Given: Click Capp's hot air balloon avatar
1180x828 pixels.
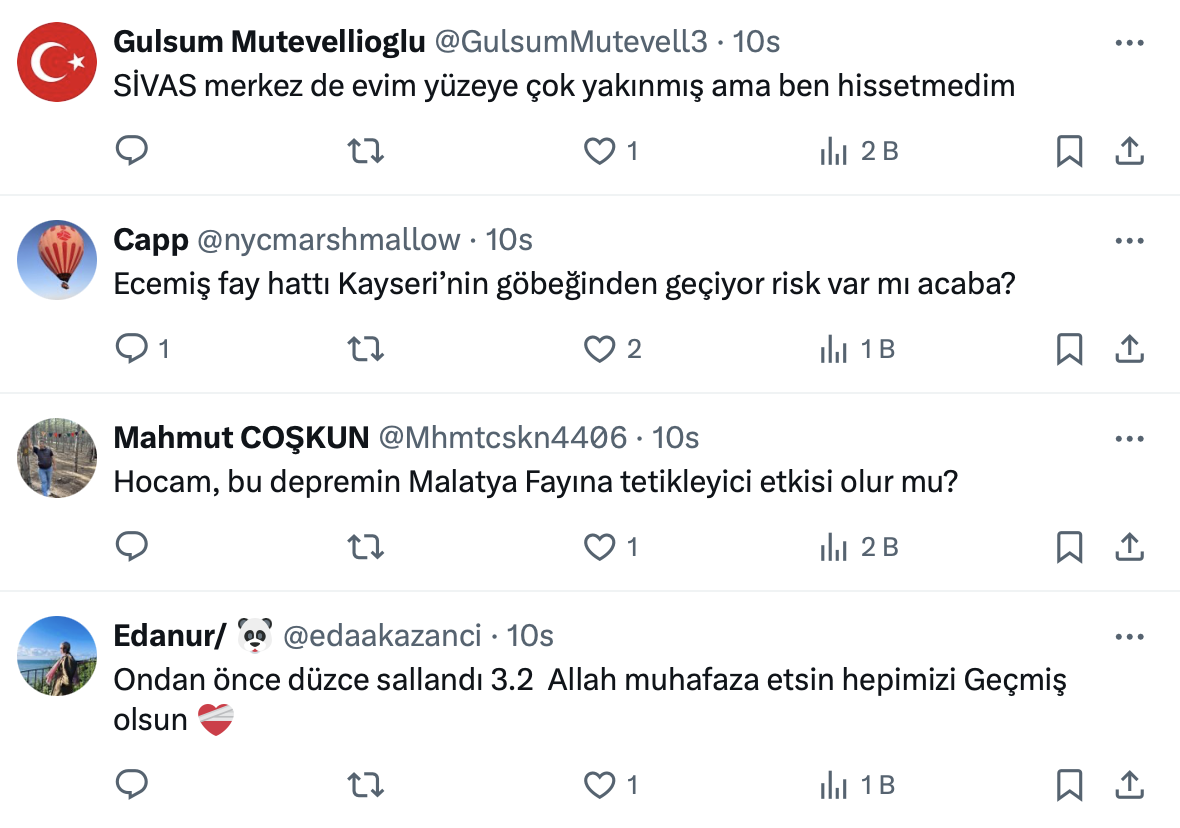Looking at the screenshot, I should (57, 259).
